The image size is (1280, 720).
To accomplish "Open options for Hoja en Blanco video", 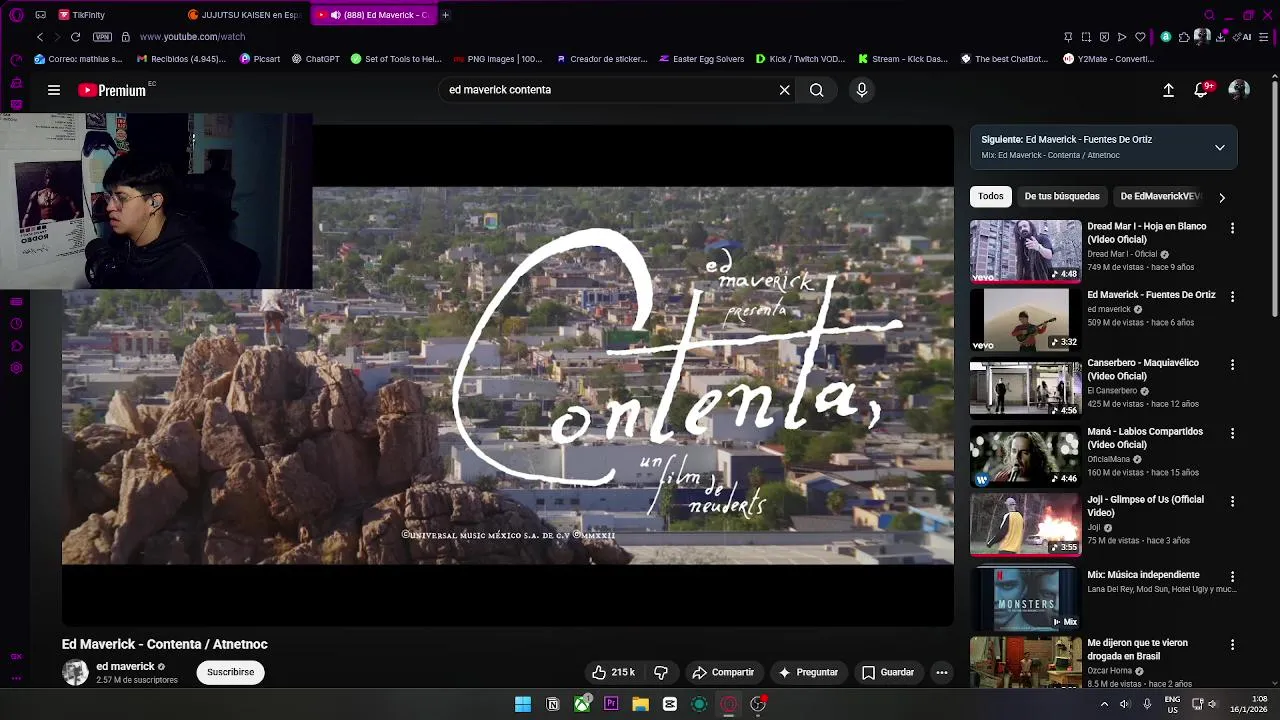I will 1232,229.
